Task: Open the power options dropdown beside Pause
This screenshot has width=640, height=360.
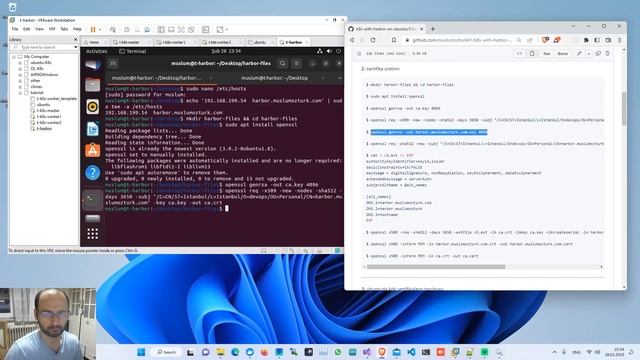Action: (x=100, y=29)
